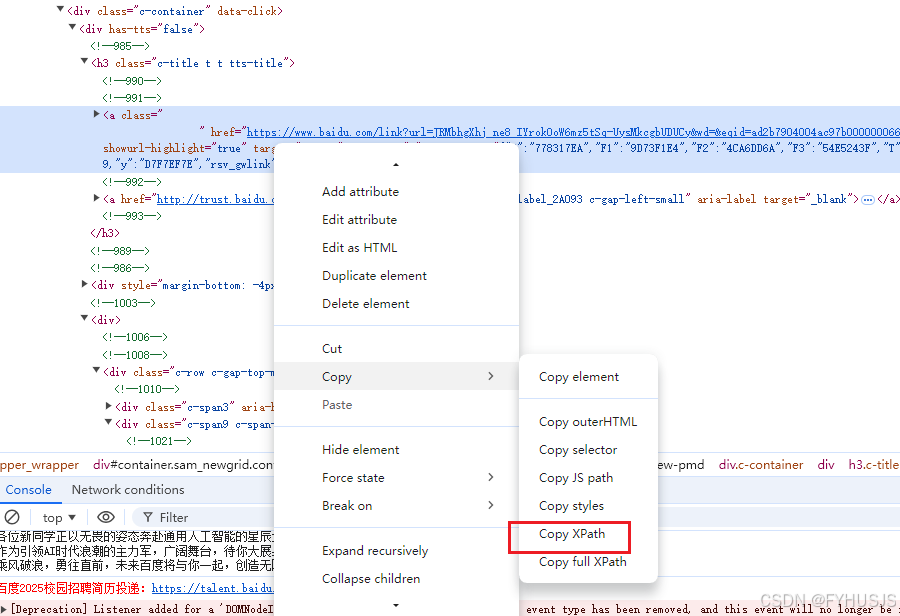Collapse the div c-row c-gap-top node
The height and width of the screenshot is (616, 900).
pos(96,370)
